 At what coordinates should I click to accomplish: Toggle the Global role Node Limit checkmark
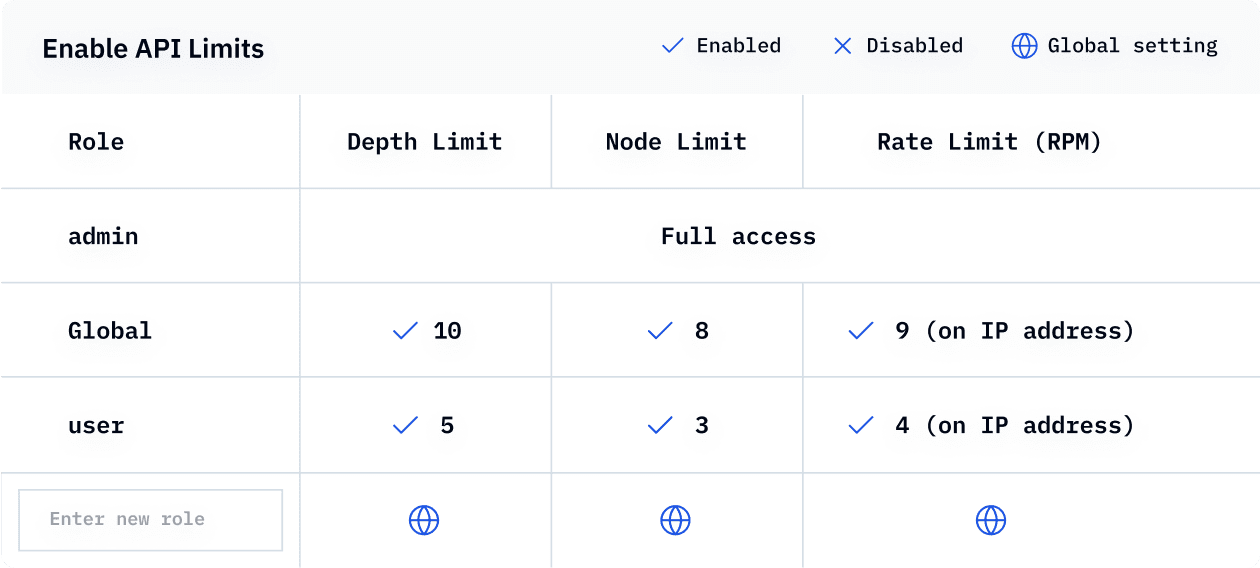tap(660, 331)
